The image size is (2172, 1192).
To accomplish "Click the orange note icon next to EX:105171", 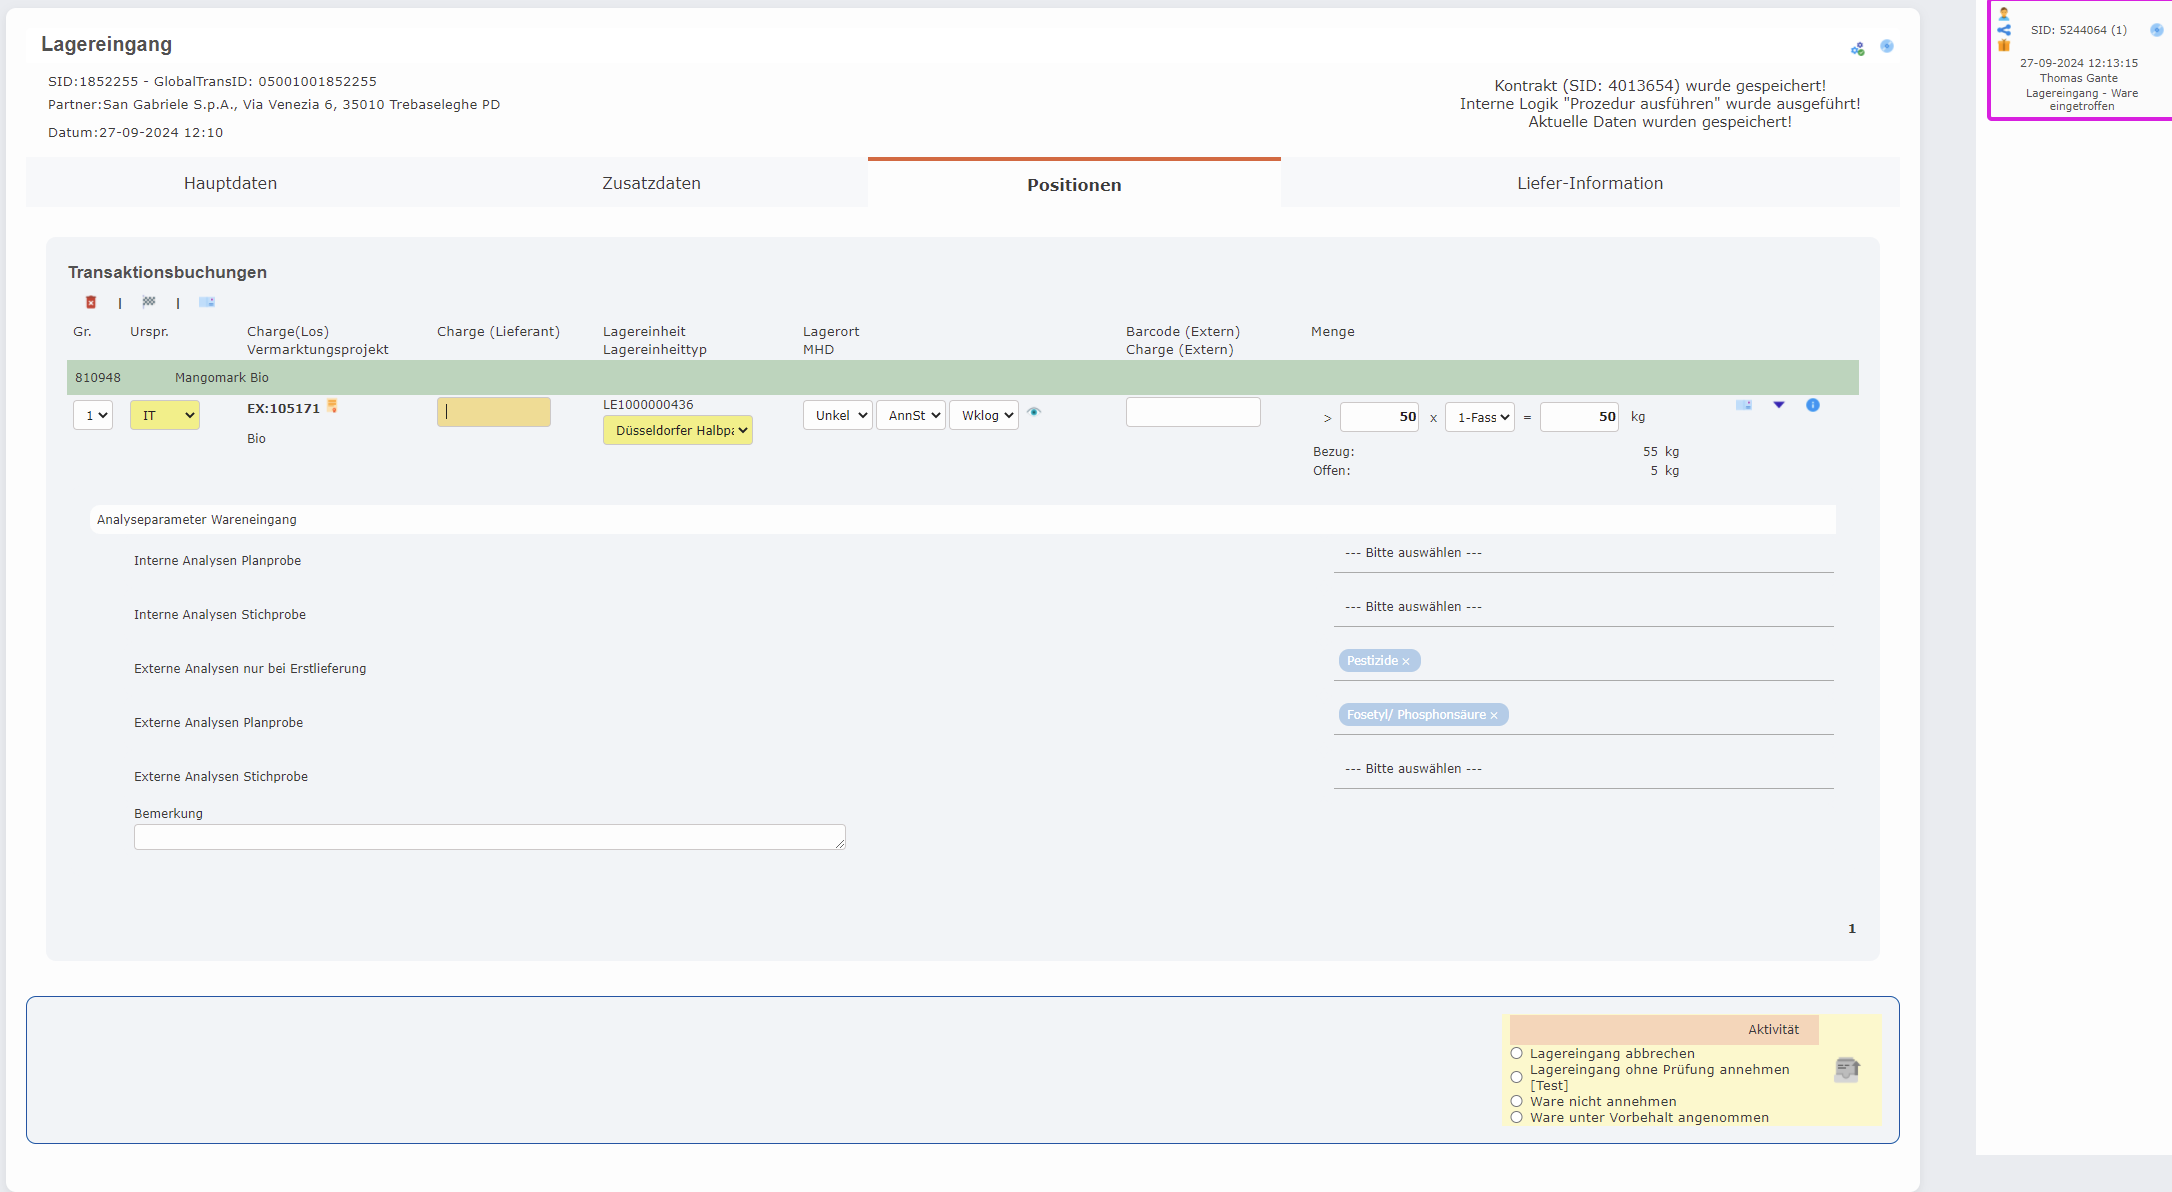I will 332,406.
